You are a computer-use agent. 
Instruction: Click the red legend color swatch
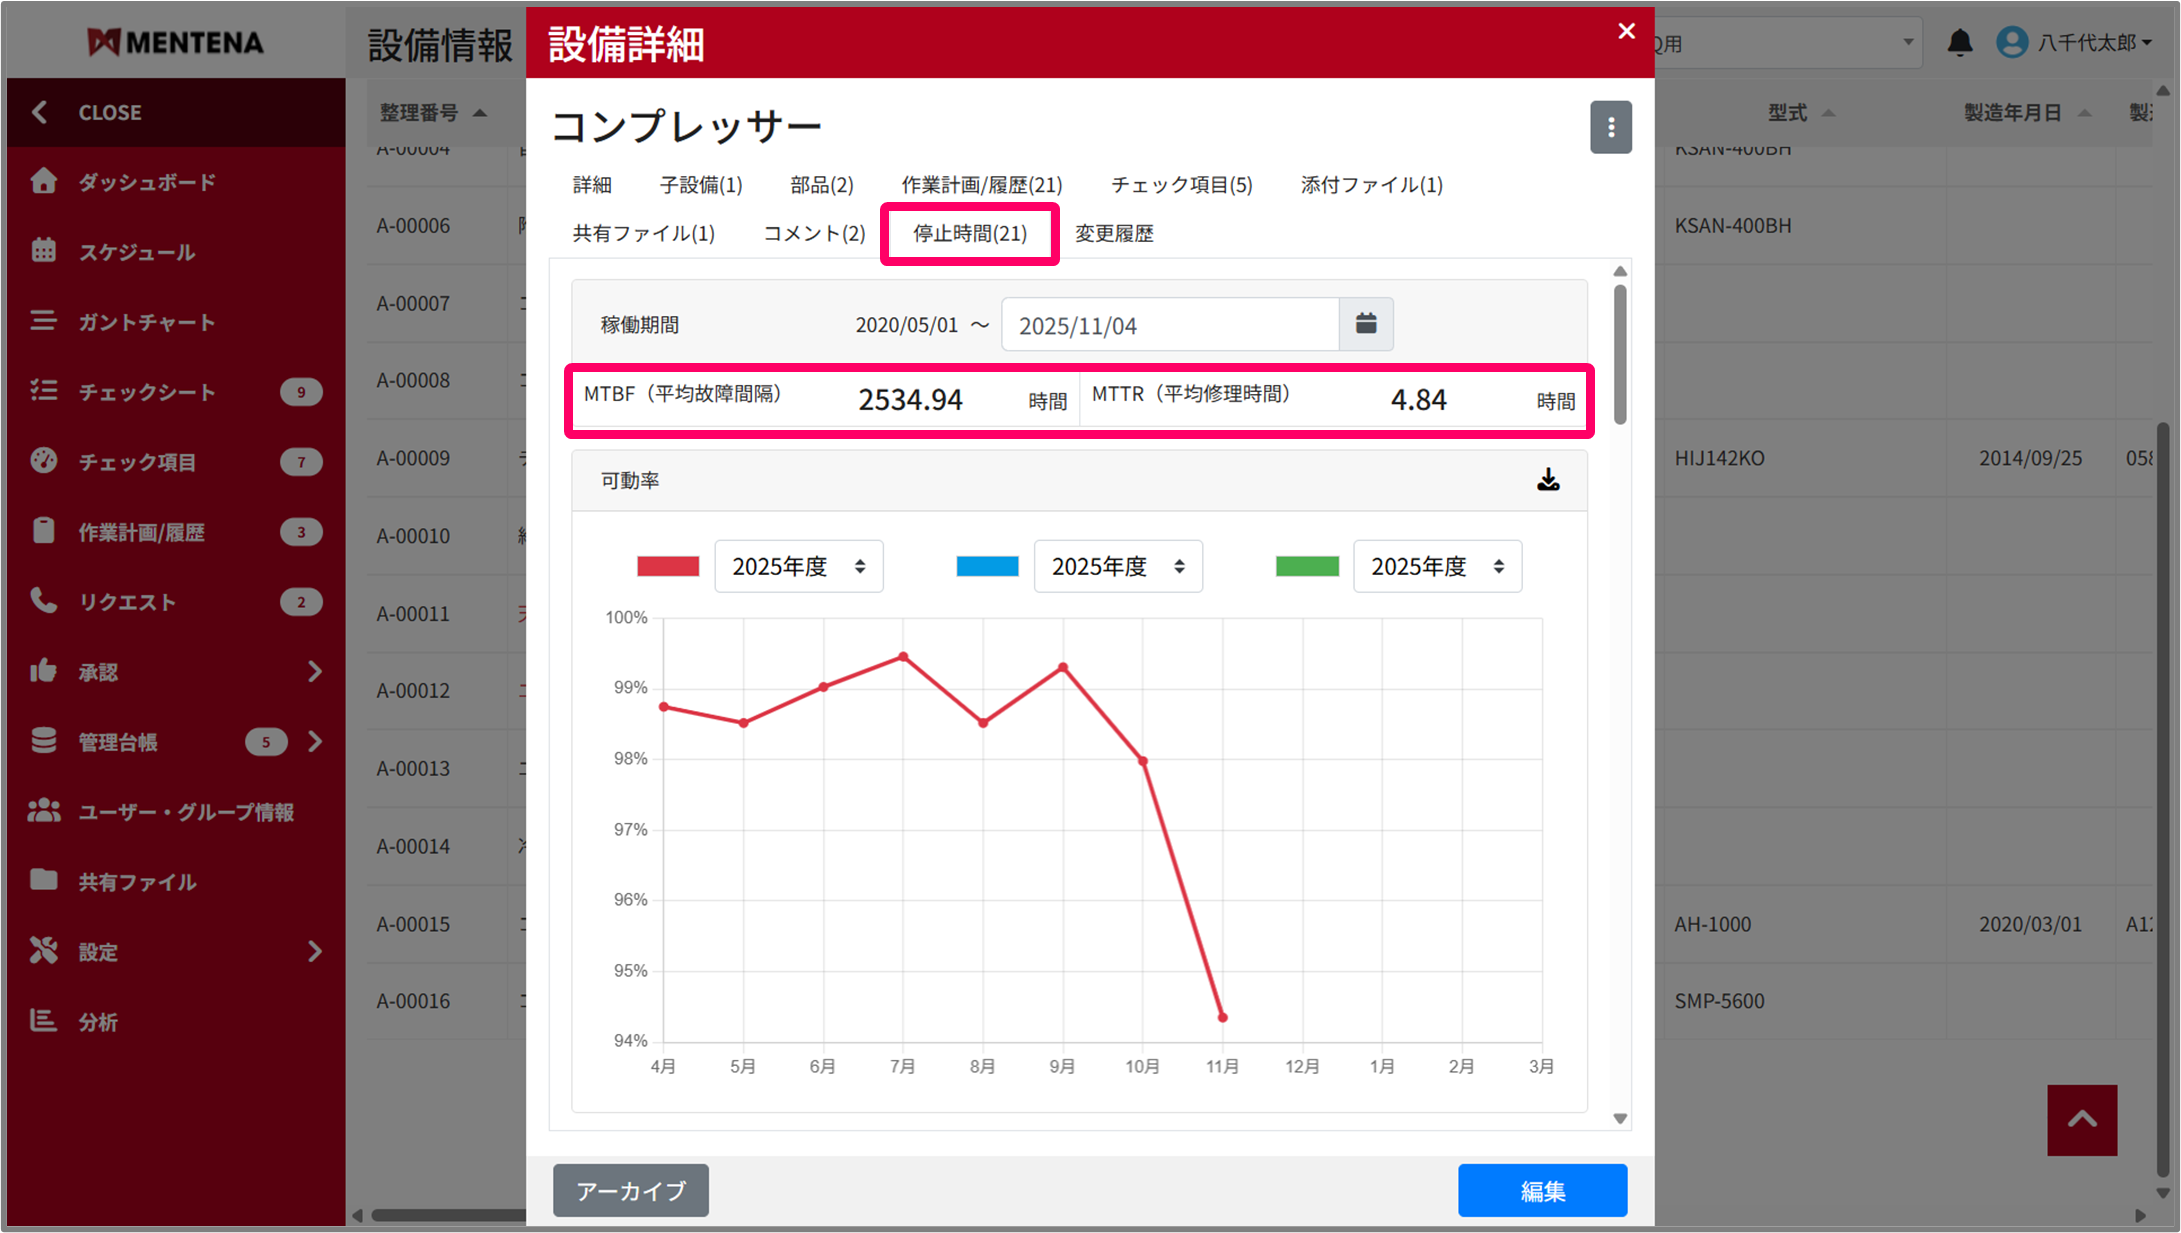pyautogui.click(x=668, y=567)
